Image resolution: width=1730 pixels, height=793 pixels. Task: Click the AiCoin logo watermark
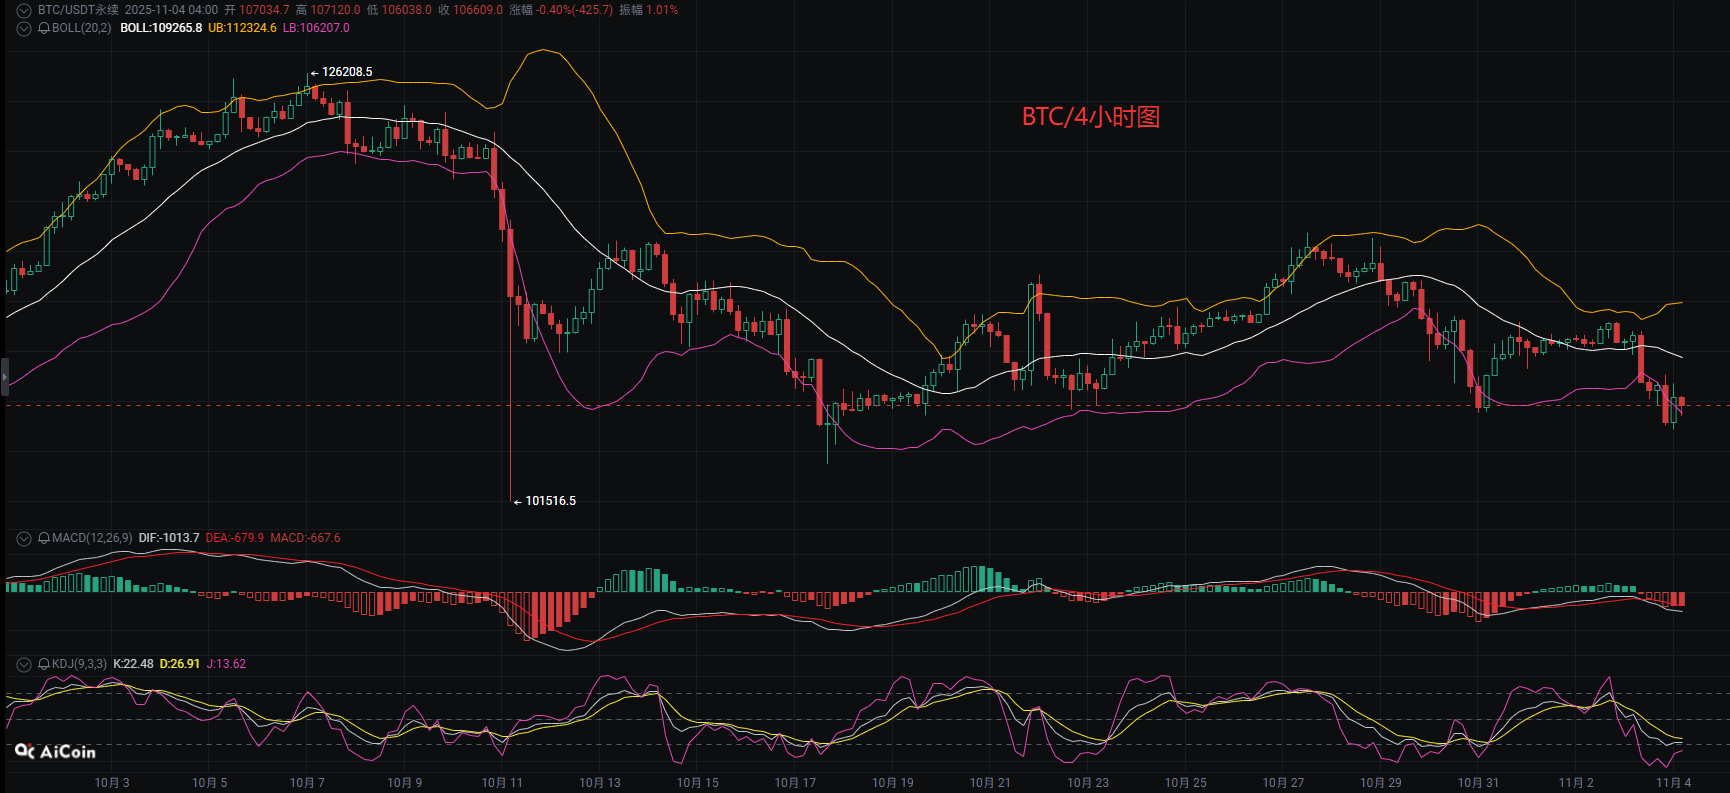[56, 751]
